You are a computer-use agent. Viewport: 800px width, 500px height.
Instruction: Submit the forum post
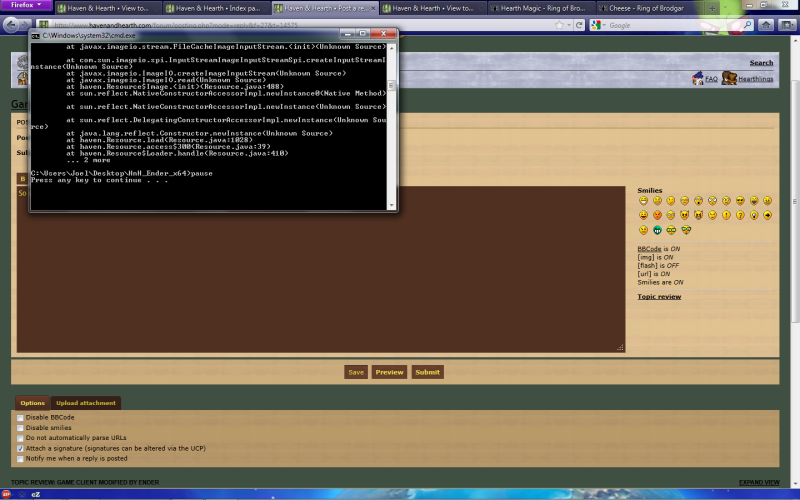click(427, 372)
